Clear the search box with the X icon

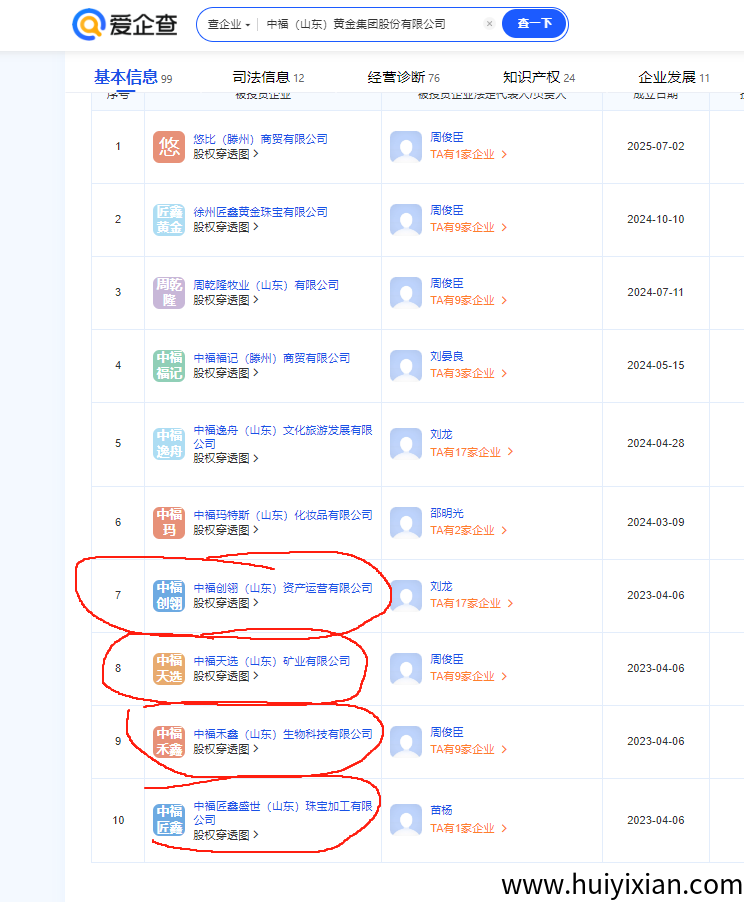point(489,24)
